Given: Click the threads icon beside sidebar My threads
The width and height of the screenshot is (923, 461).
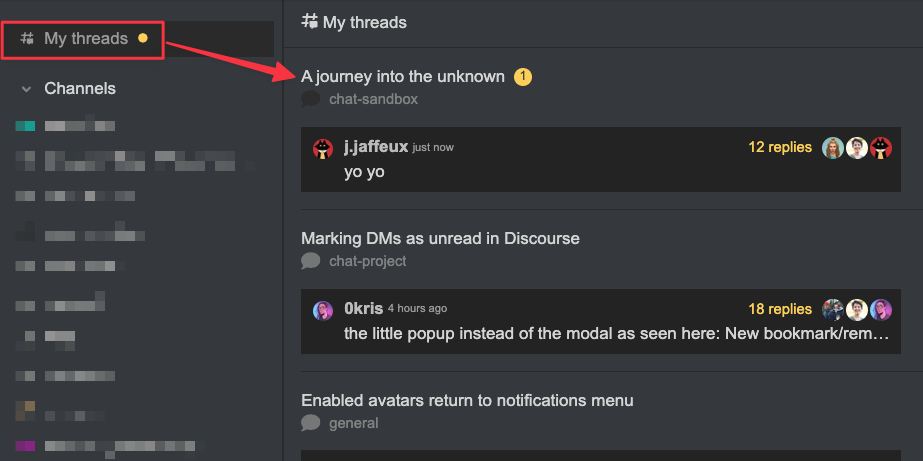Looking at the screenshot, I should pyautogui.click(x=28, y=39).
